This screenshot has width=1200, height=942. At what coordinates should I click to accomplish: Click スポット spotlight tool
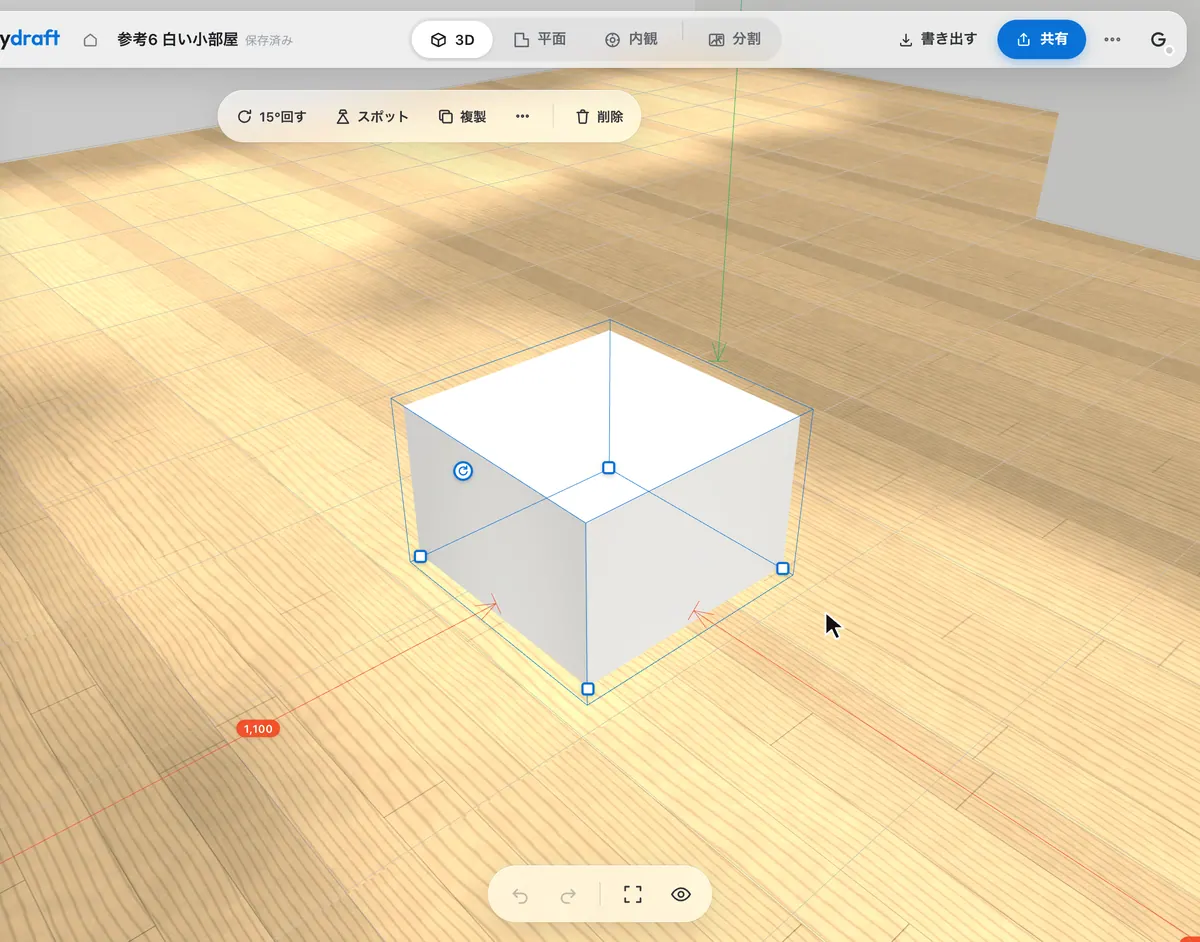click(372, 117)
